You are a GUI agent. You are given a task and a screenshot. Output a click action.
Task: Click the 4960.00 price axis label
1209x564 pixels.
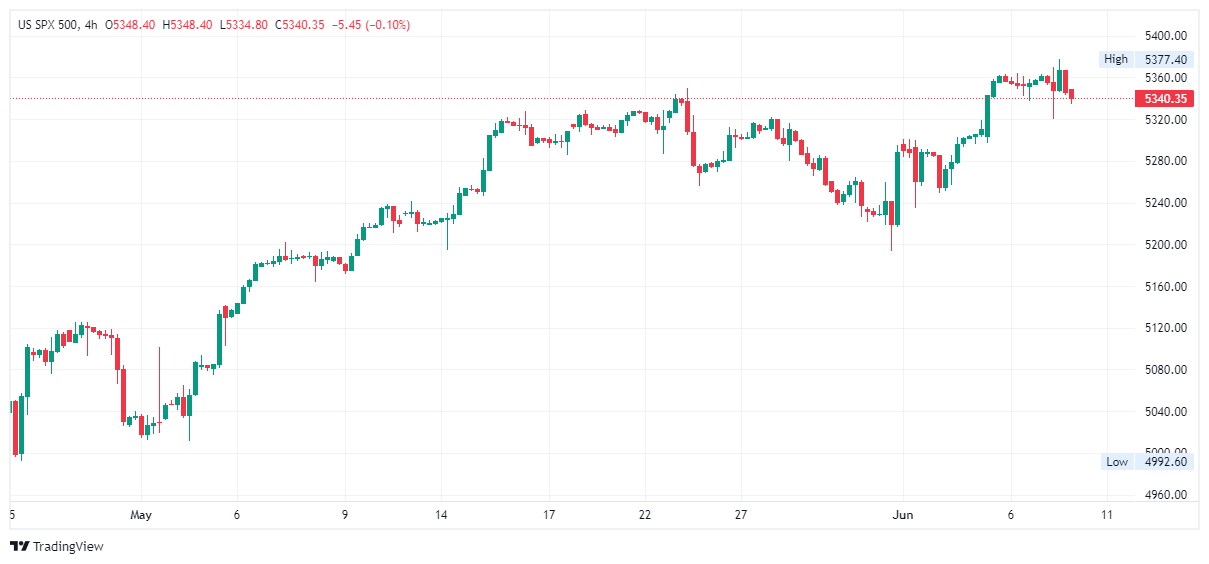coord(1166,495)
